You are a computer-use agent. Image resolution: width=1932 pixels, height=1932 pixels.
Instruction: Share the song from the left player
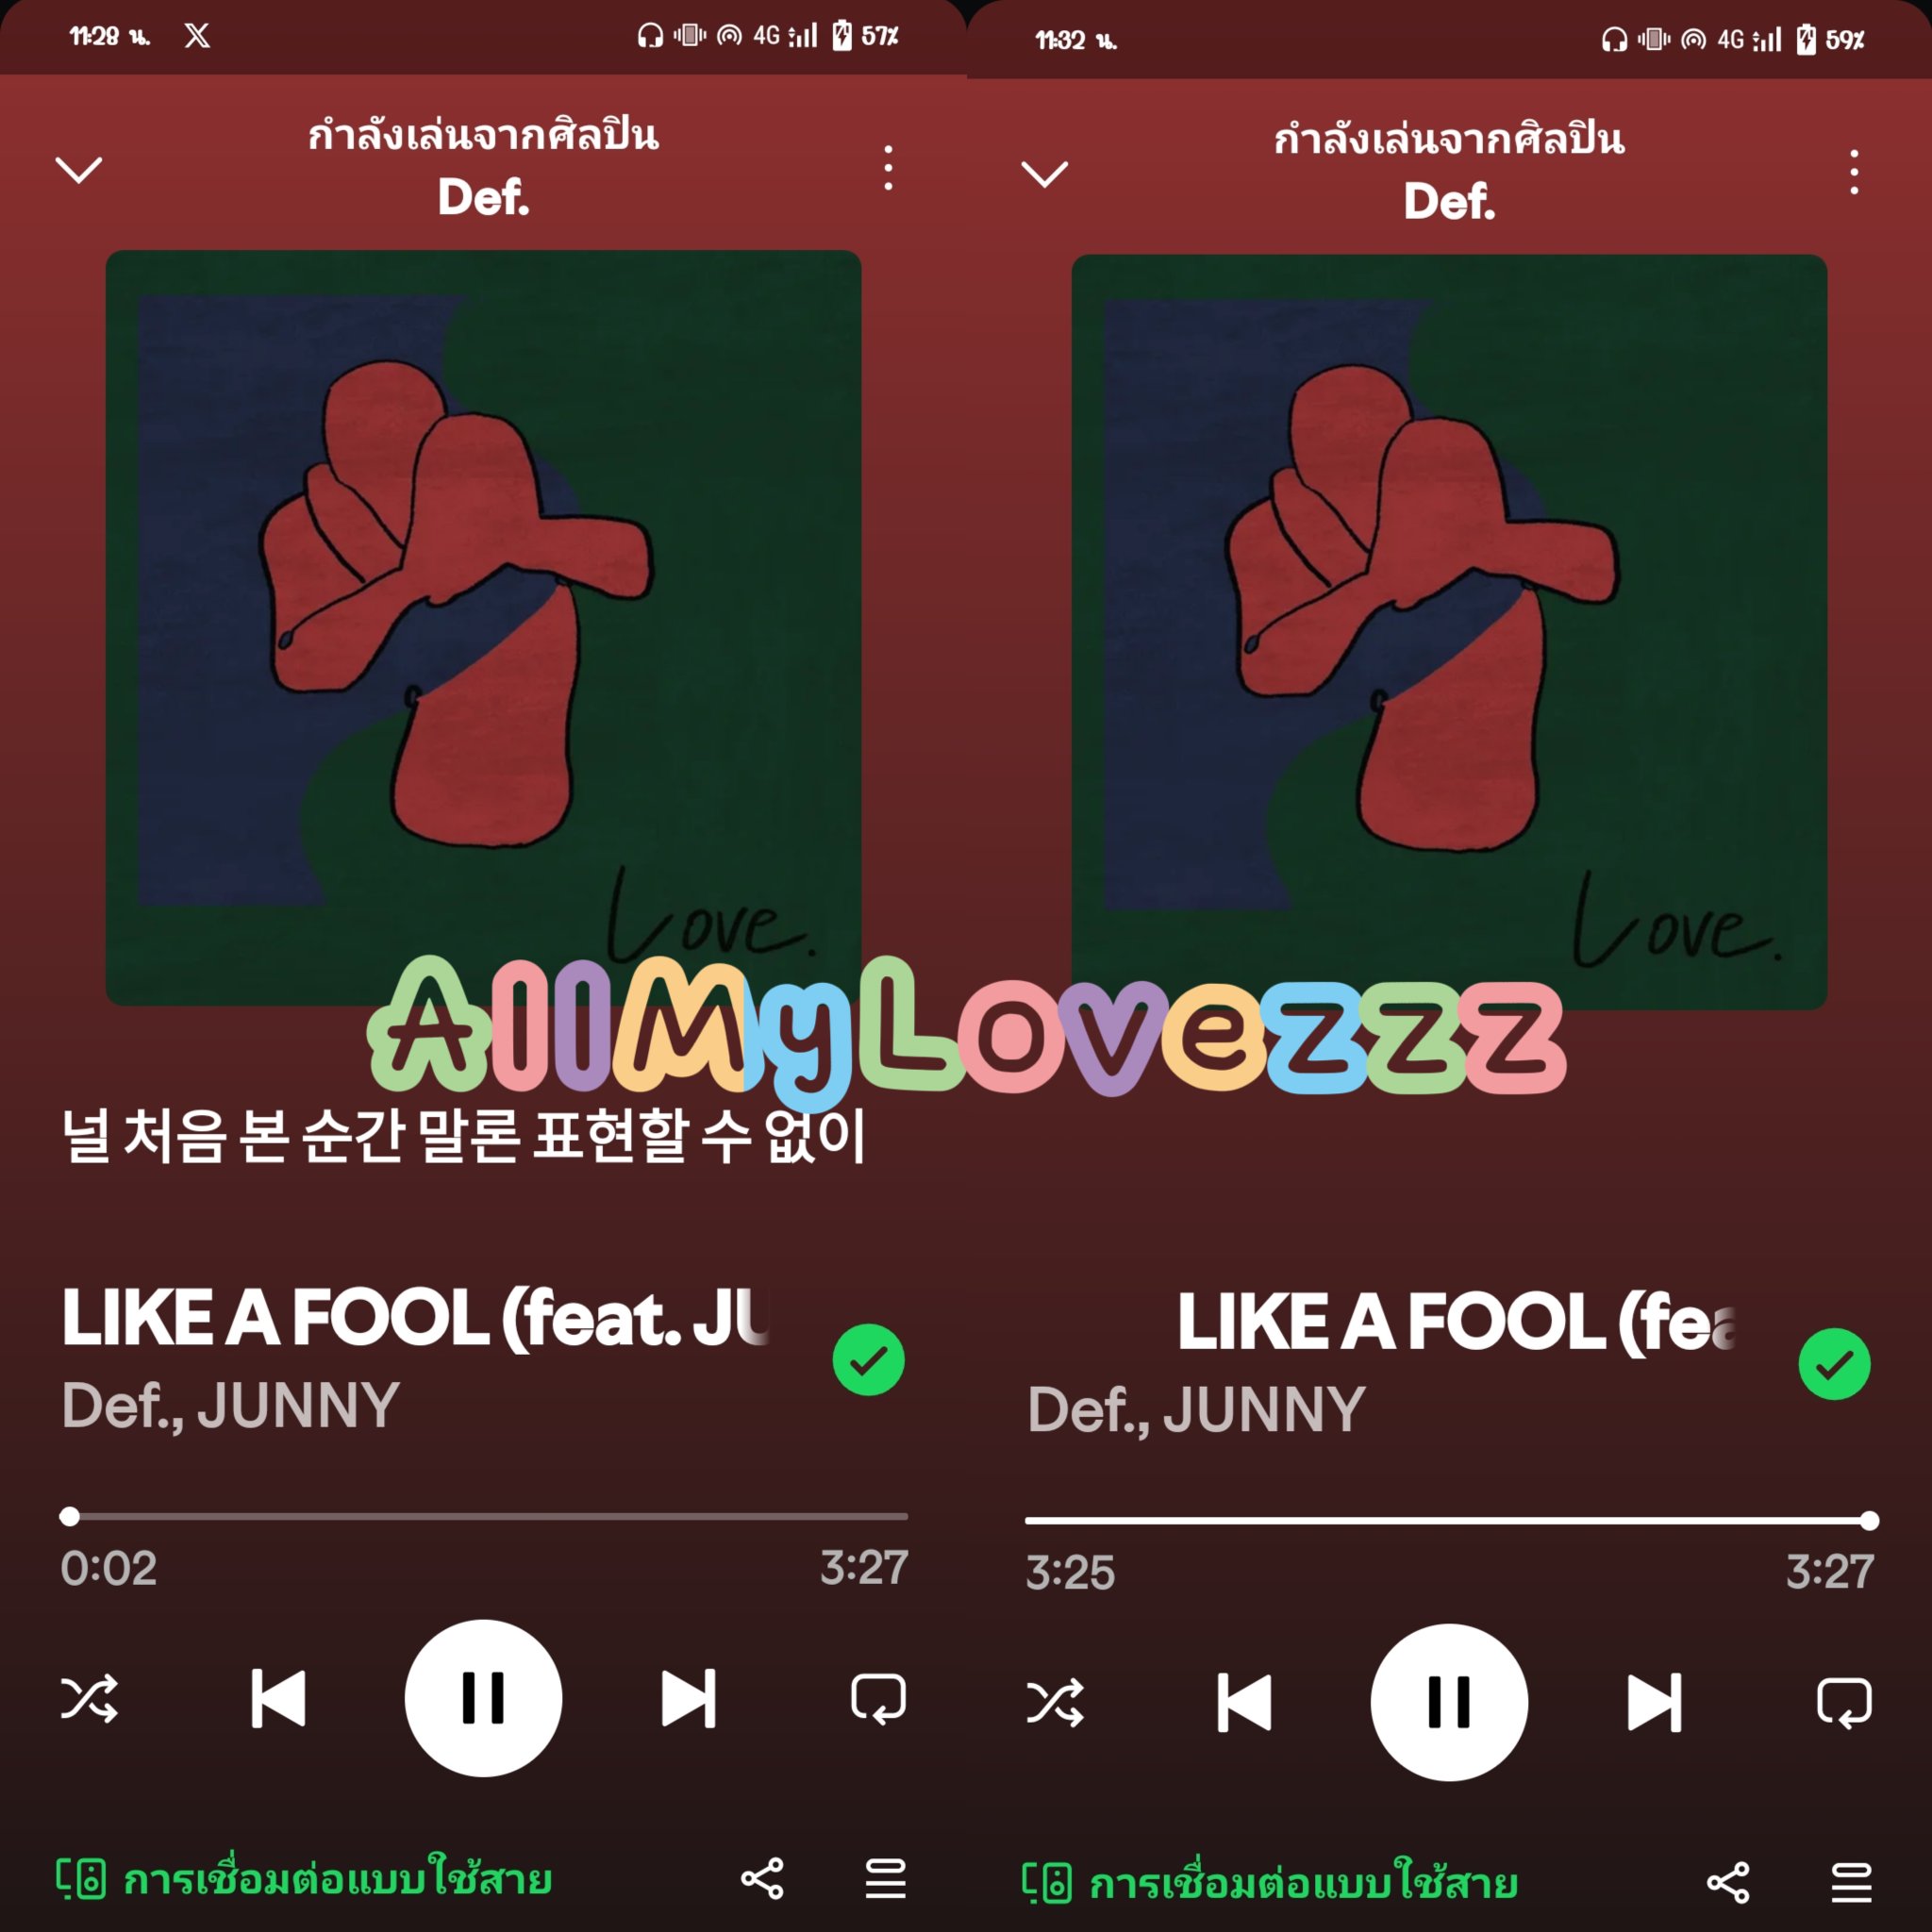[x=762, y=1879]
